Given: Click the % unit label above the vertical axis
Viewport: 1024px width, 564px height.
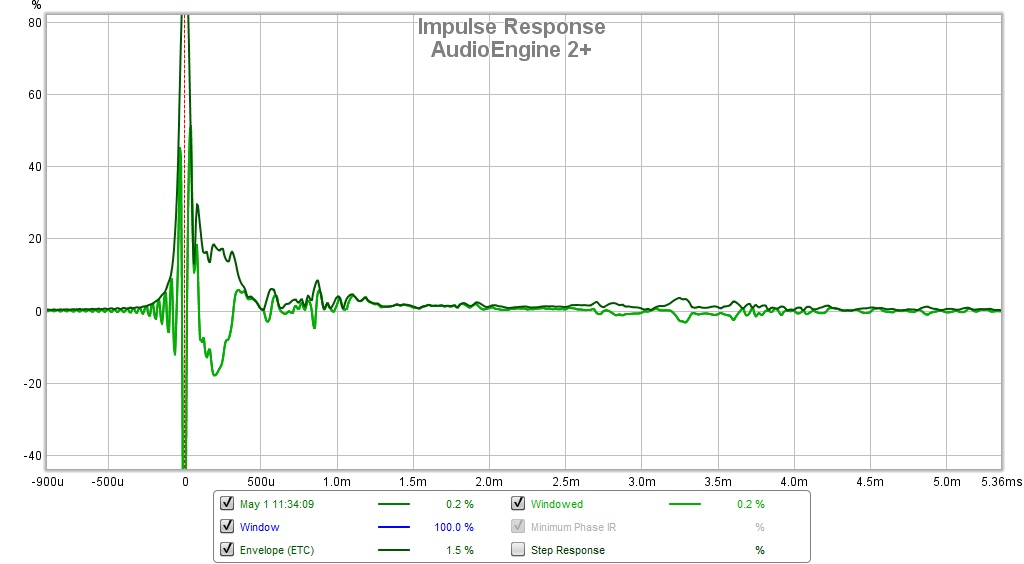Looking at the screenshot, I should [x=37, y=5].
